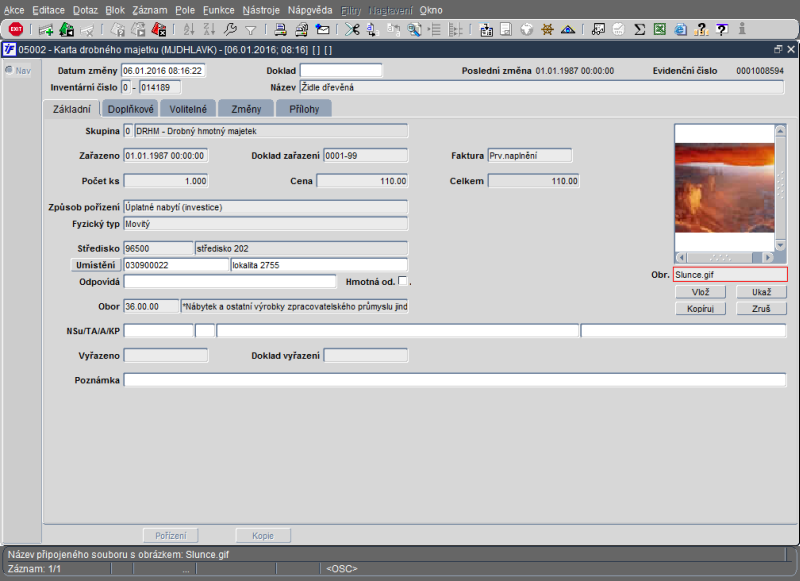Click the Pořízení button
This screenshot has height=581, width=800.
point(170,536)
